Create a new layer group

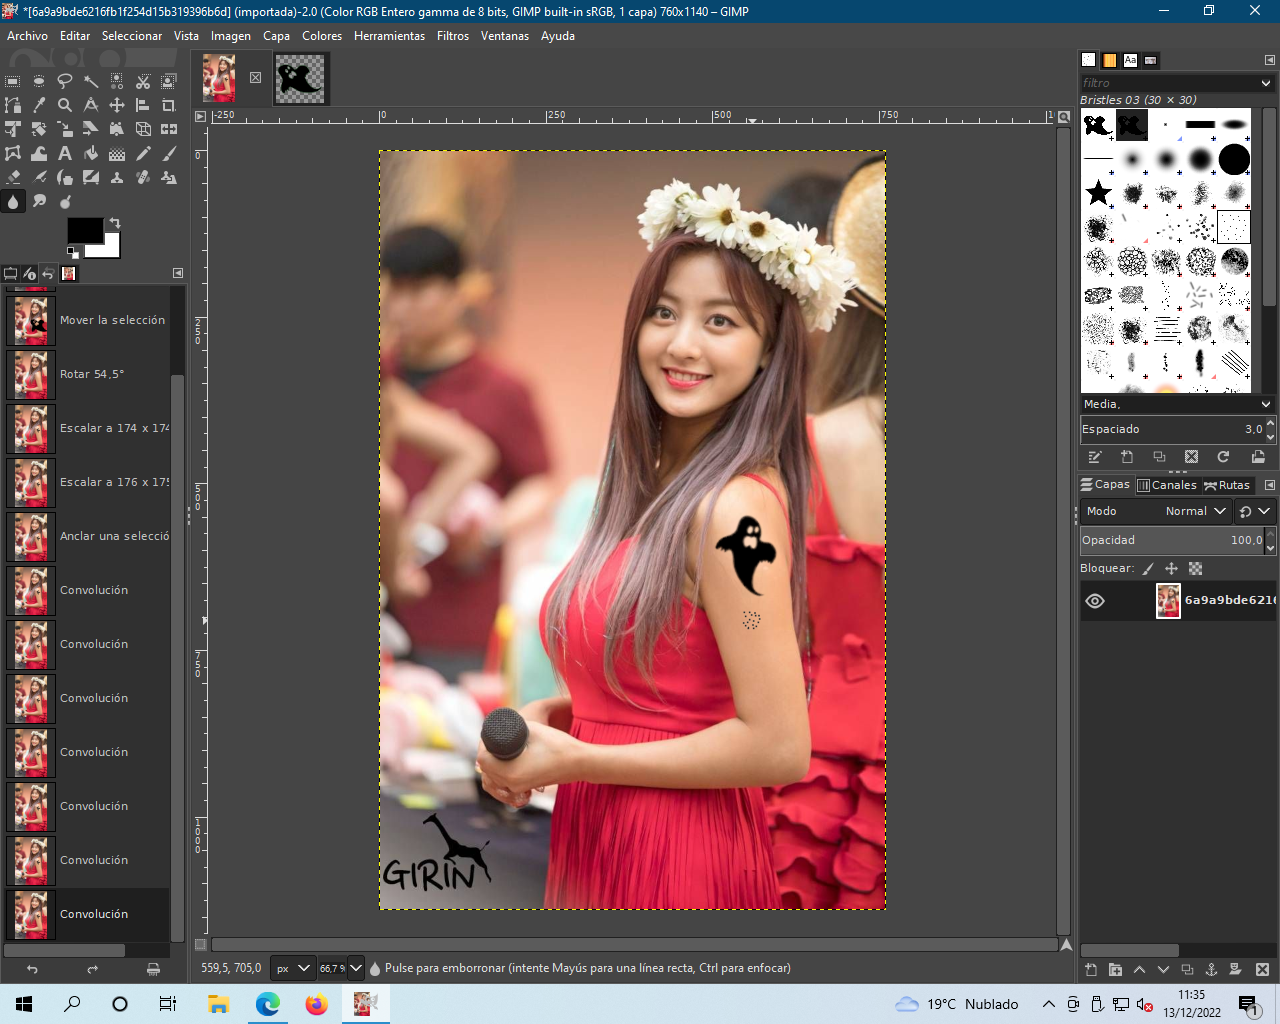point(1115,969)
